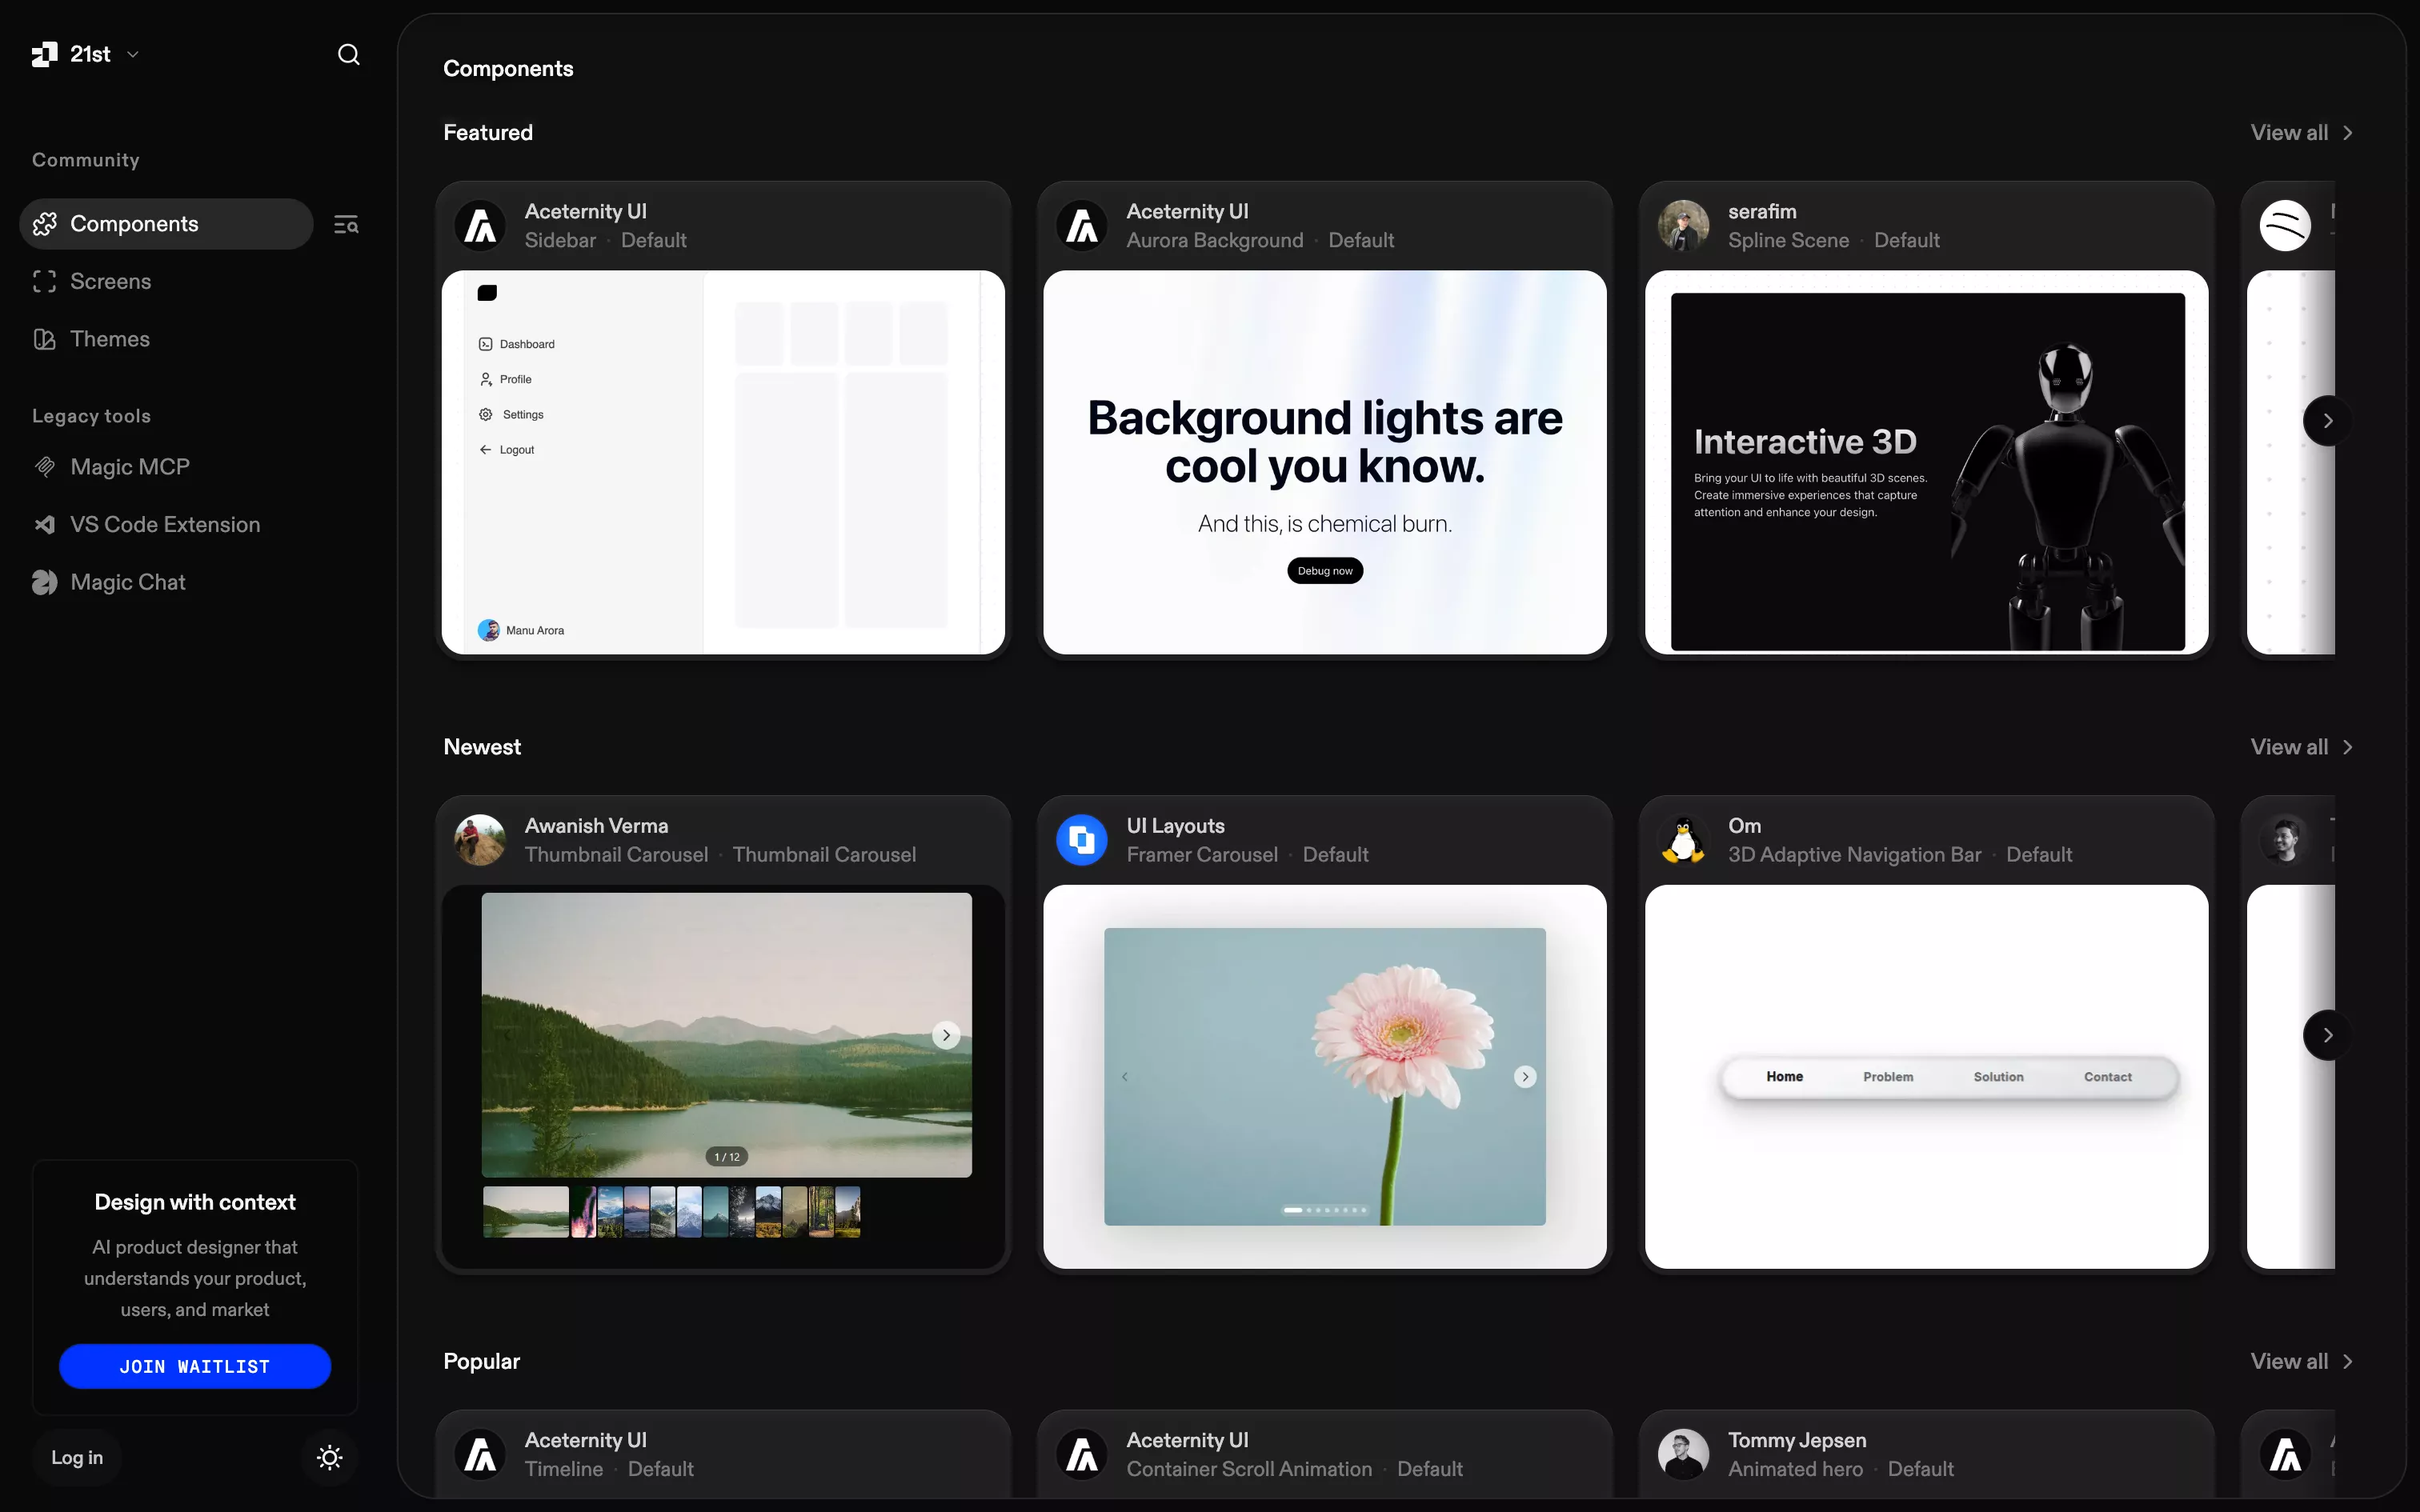2420x1512 pixels.
Task: Toggle the light theme sun icon
Action: [329, 1457]
